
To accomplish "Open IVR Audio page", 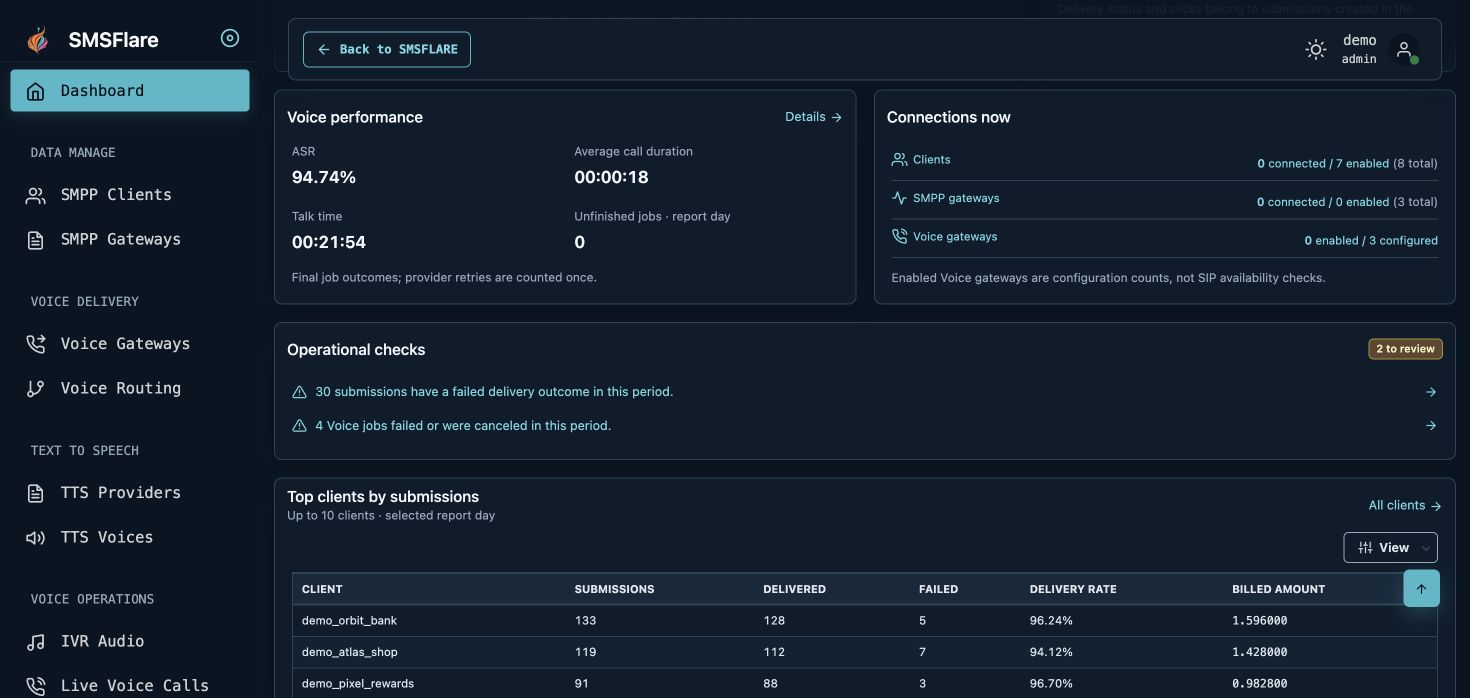I will point(130,641).
